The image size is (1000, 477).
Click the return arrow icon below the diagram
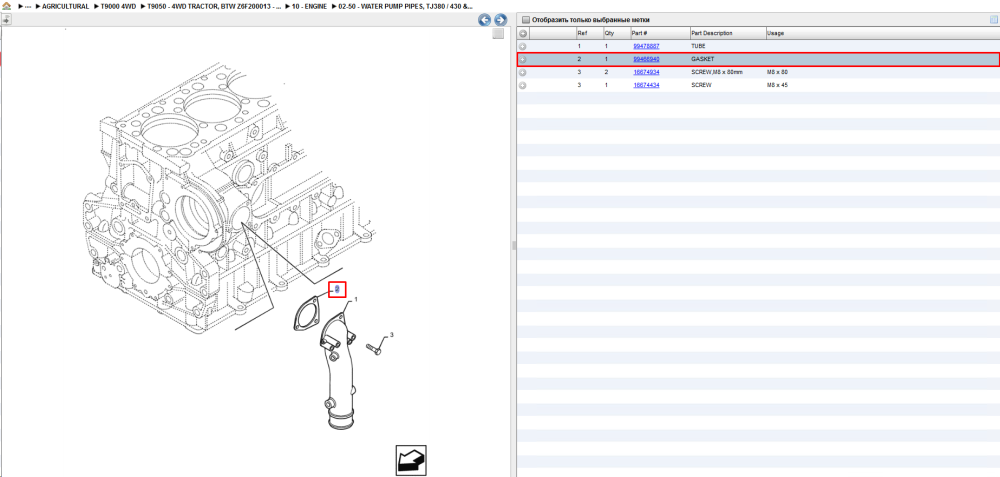click(411, 460)
